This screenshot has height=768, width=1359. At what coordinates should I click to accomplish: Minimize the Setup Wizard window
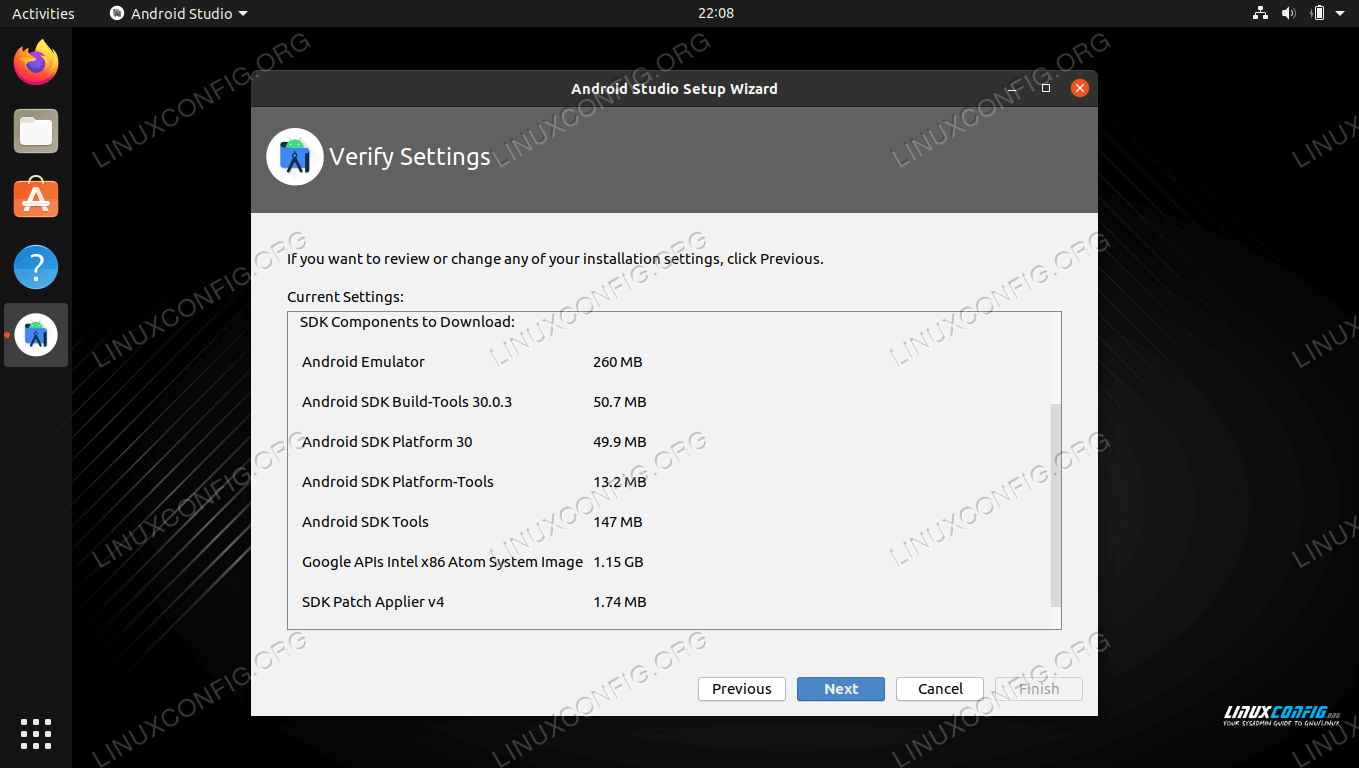1014,88
